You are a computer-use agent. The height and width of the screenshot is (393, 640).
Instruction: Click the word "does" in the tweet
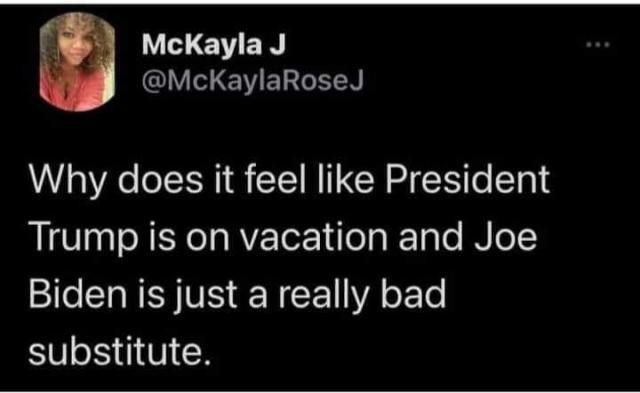pyautogui.click(x=160, y=178)
